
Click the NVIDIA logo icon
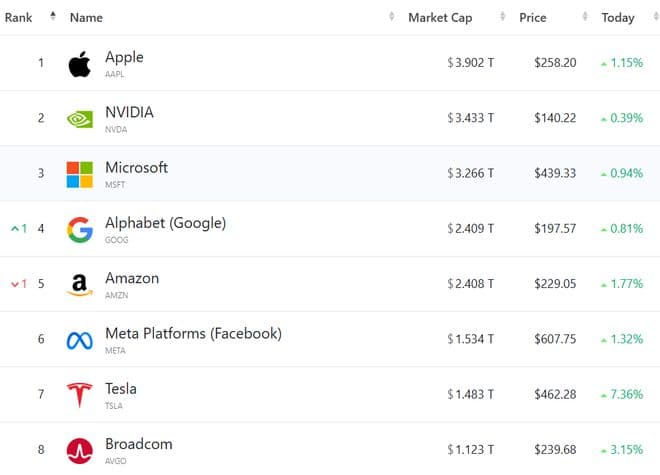tap(79, 119)
